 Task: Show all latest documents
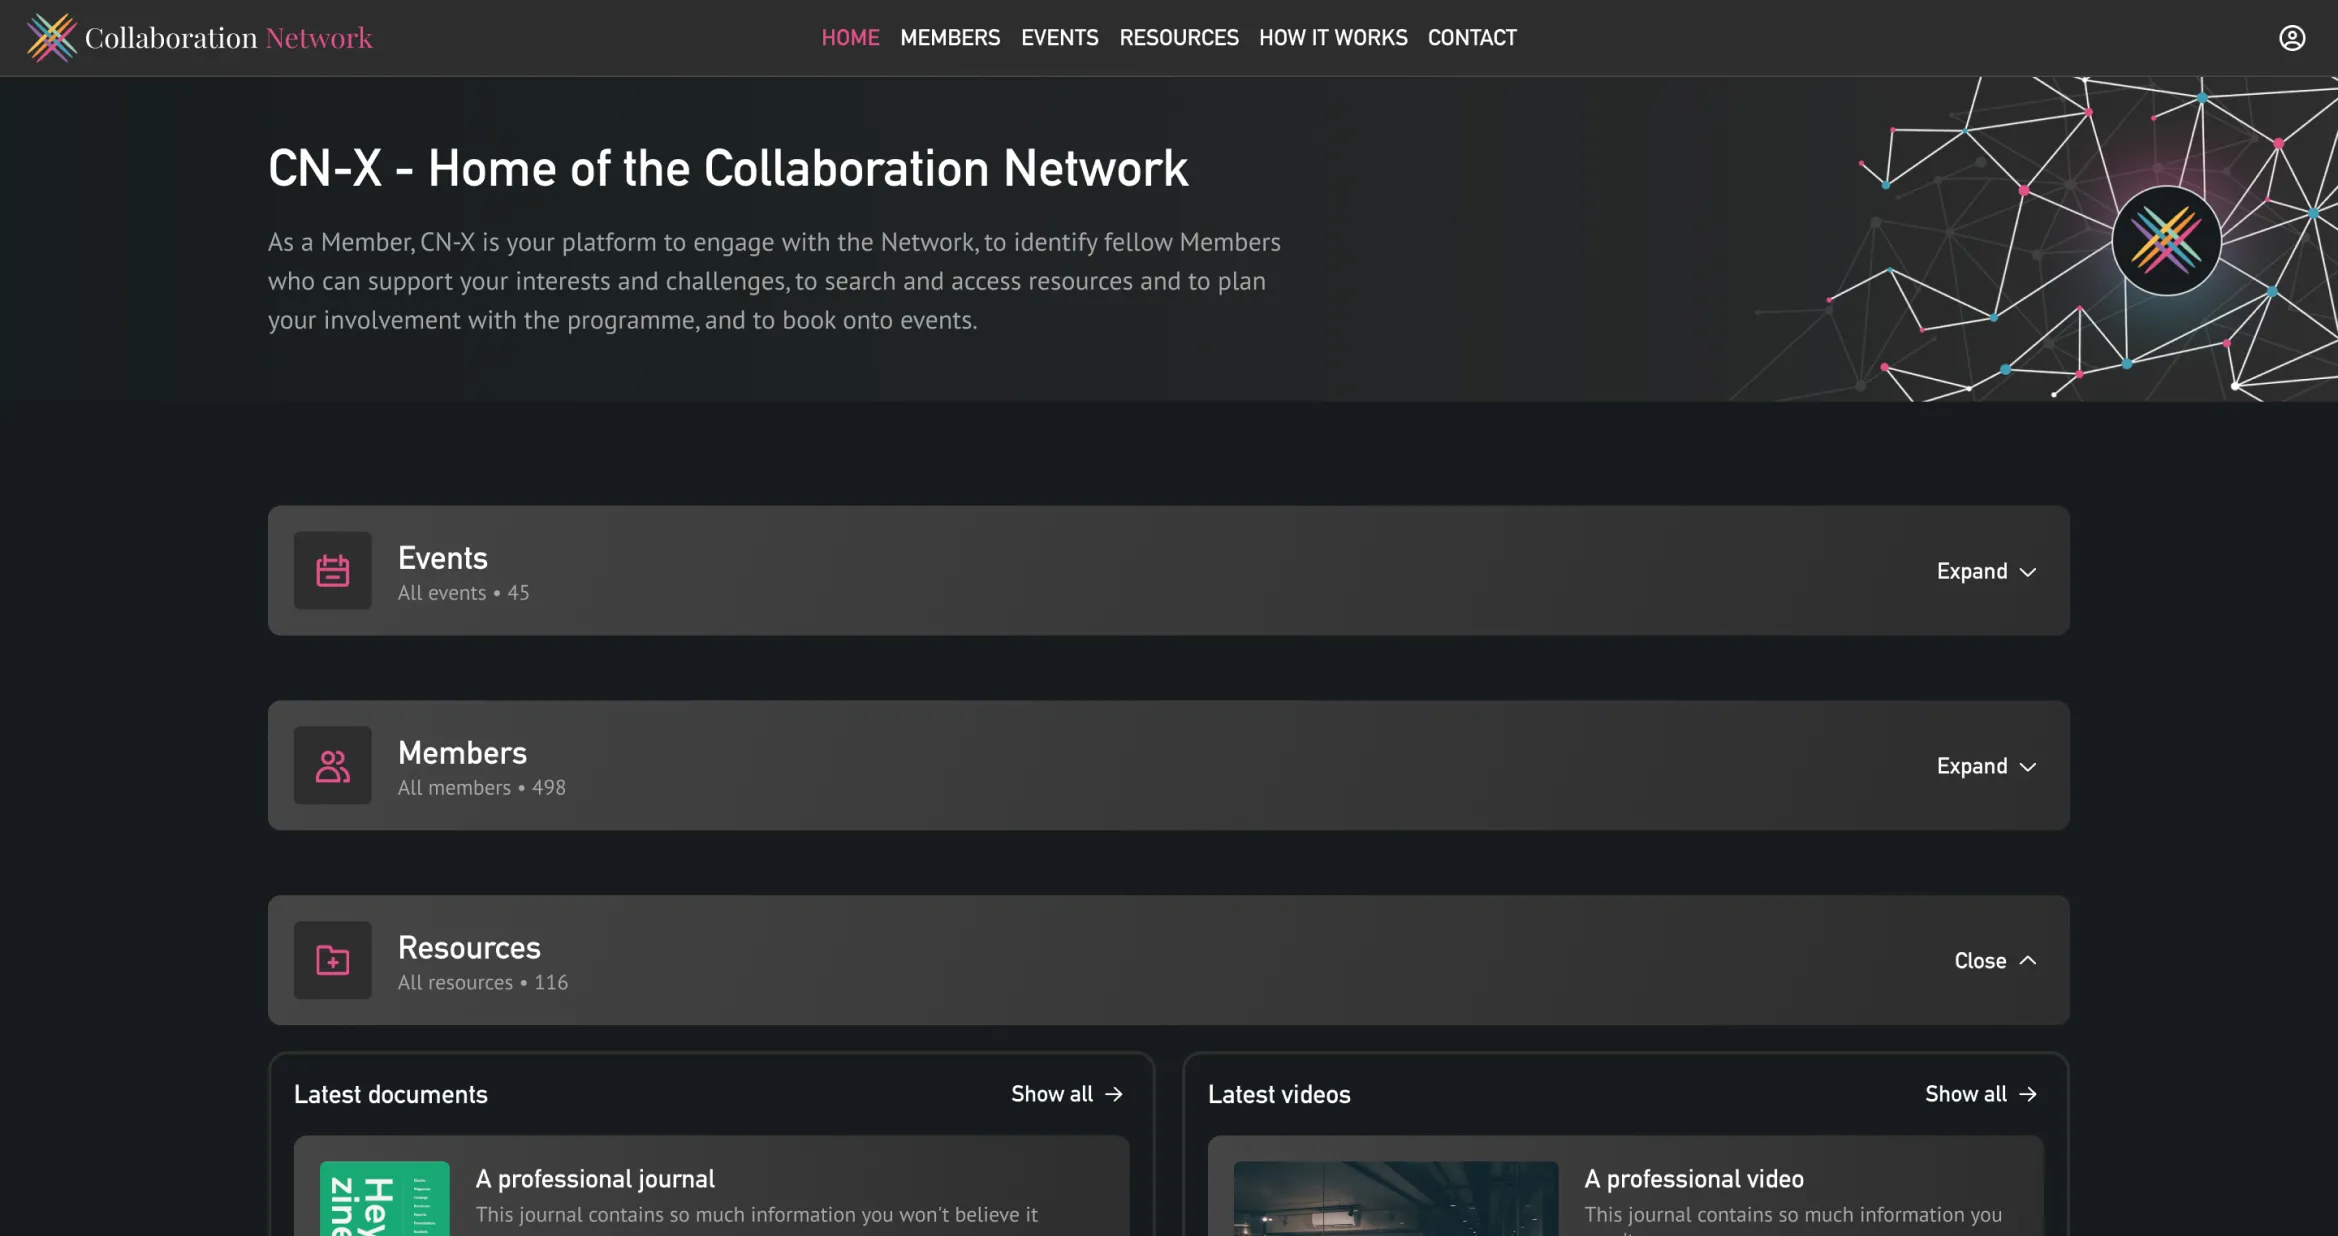tap(1067, 1094)
